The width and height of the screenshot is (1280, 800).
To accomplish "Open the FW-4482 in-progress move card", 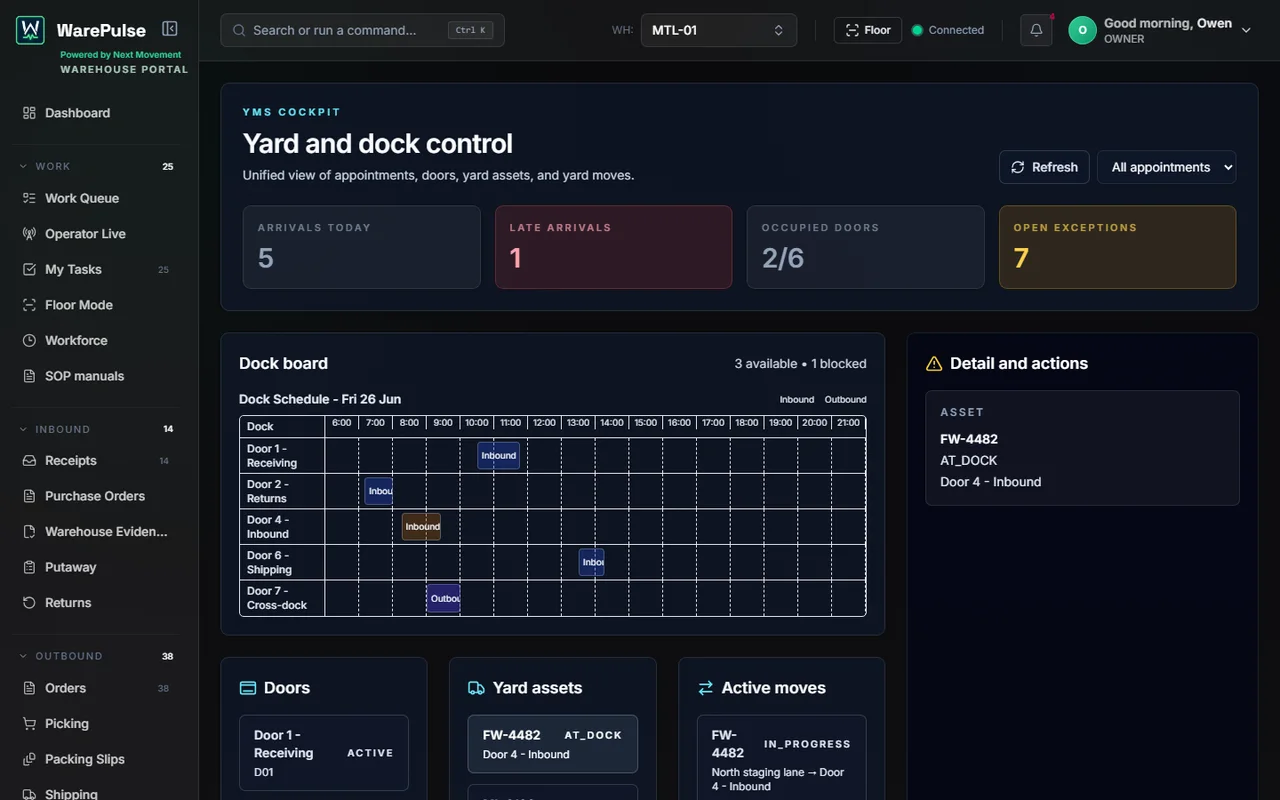I will [x=782, y=758].
